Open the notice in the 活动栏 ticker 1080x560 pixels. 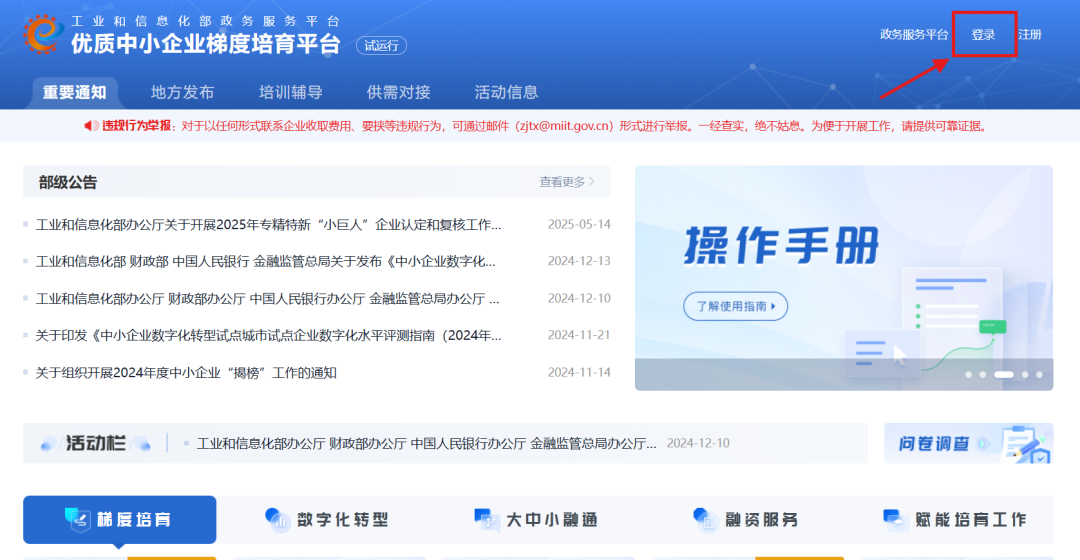426,444
